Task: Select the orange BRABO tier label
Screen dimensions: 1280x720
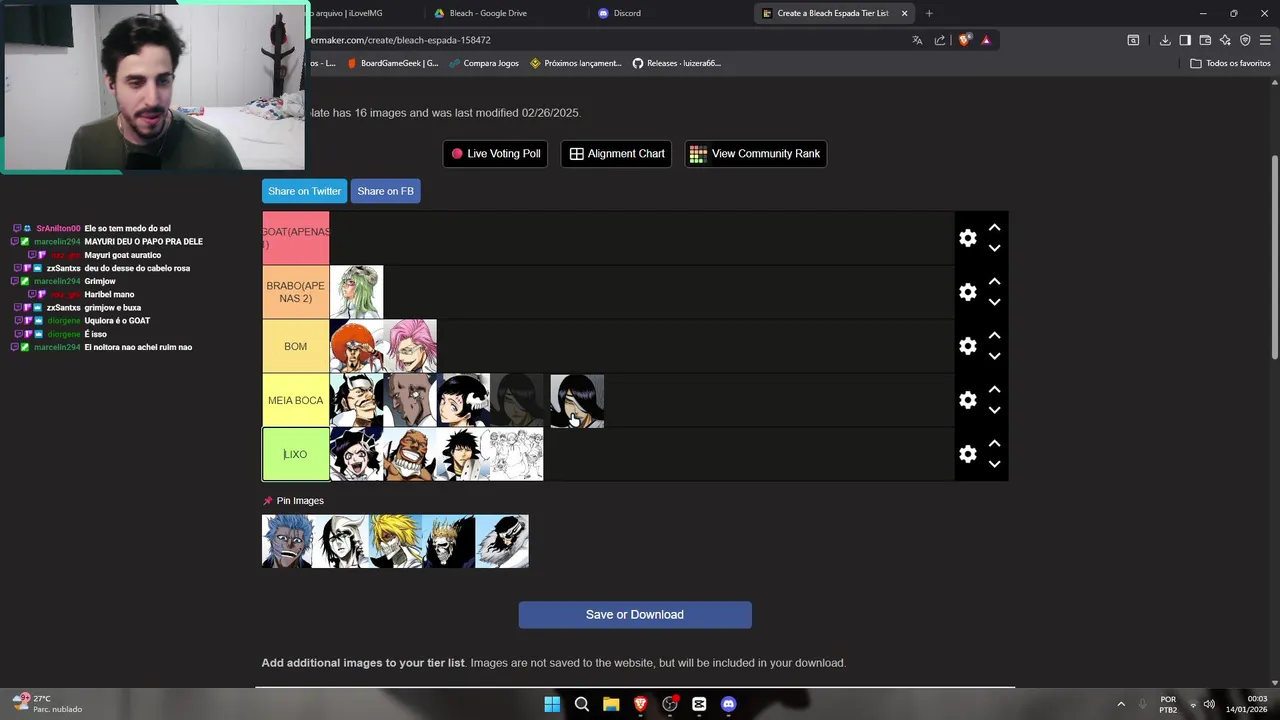Action: click(x=296, y=292)
